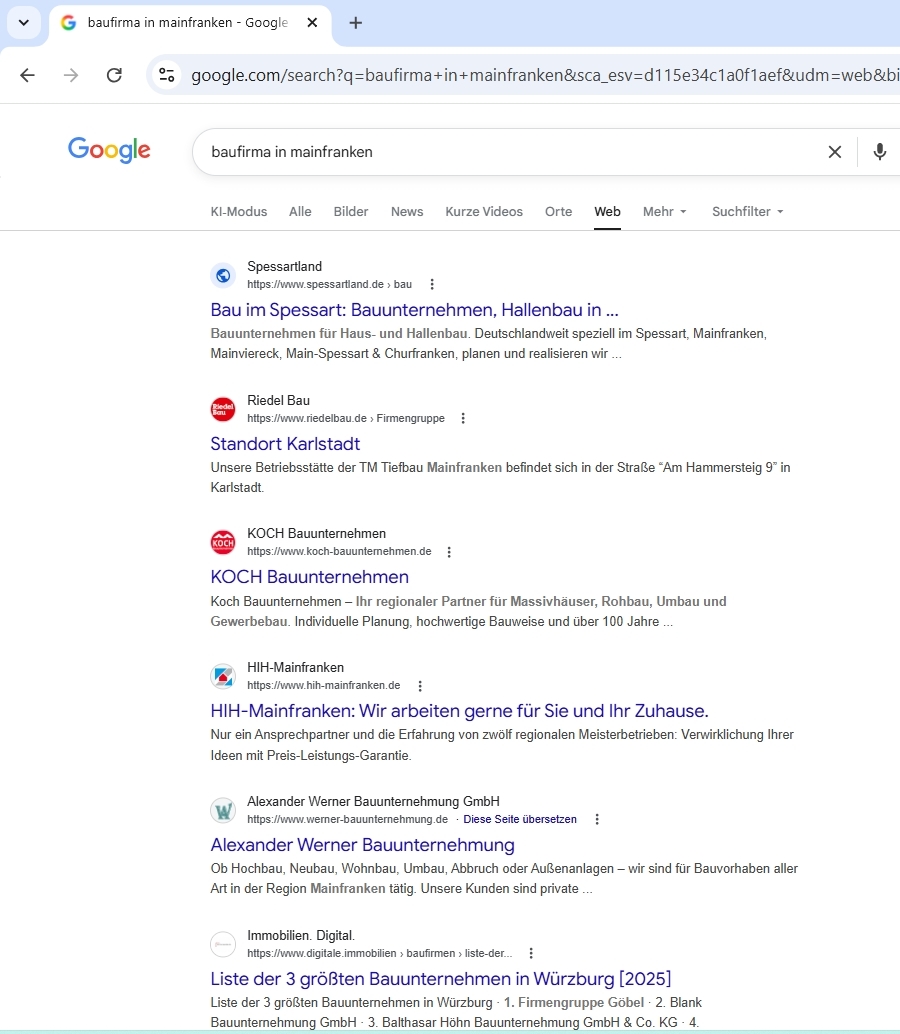The width and height of the screenshot is (900, 1034).
Task: Click Diese Seite übersetzen link
Action: (x=520, y=819)
